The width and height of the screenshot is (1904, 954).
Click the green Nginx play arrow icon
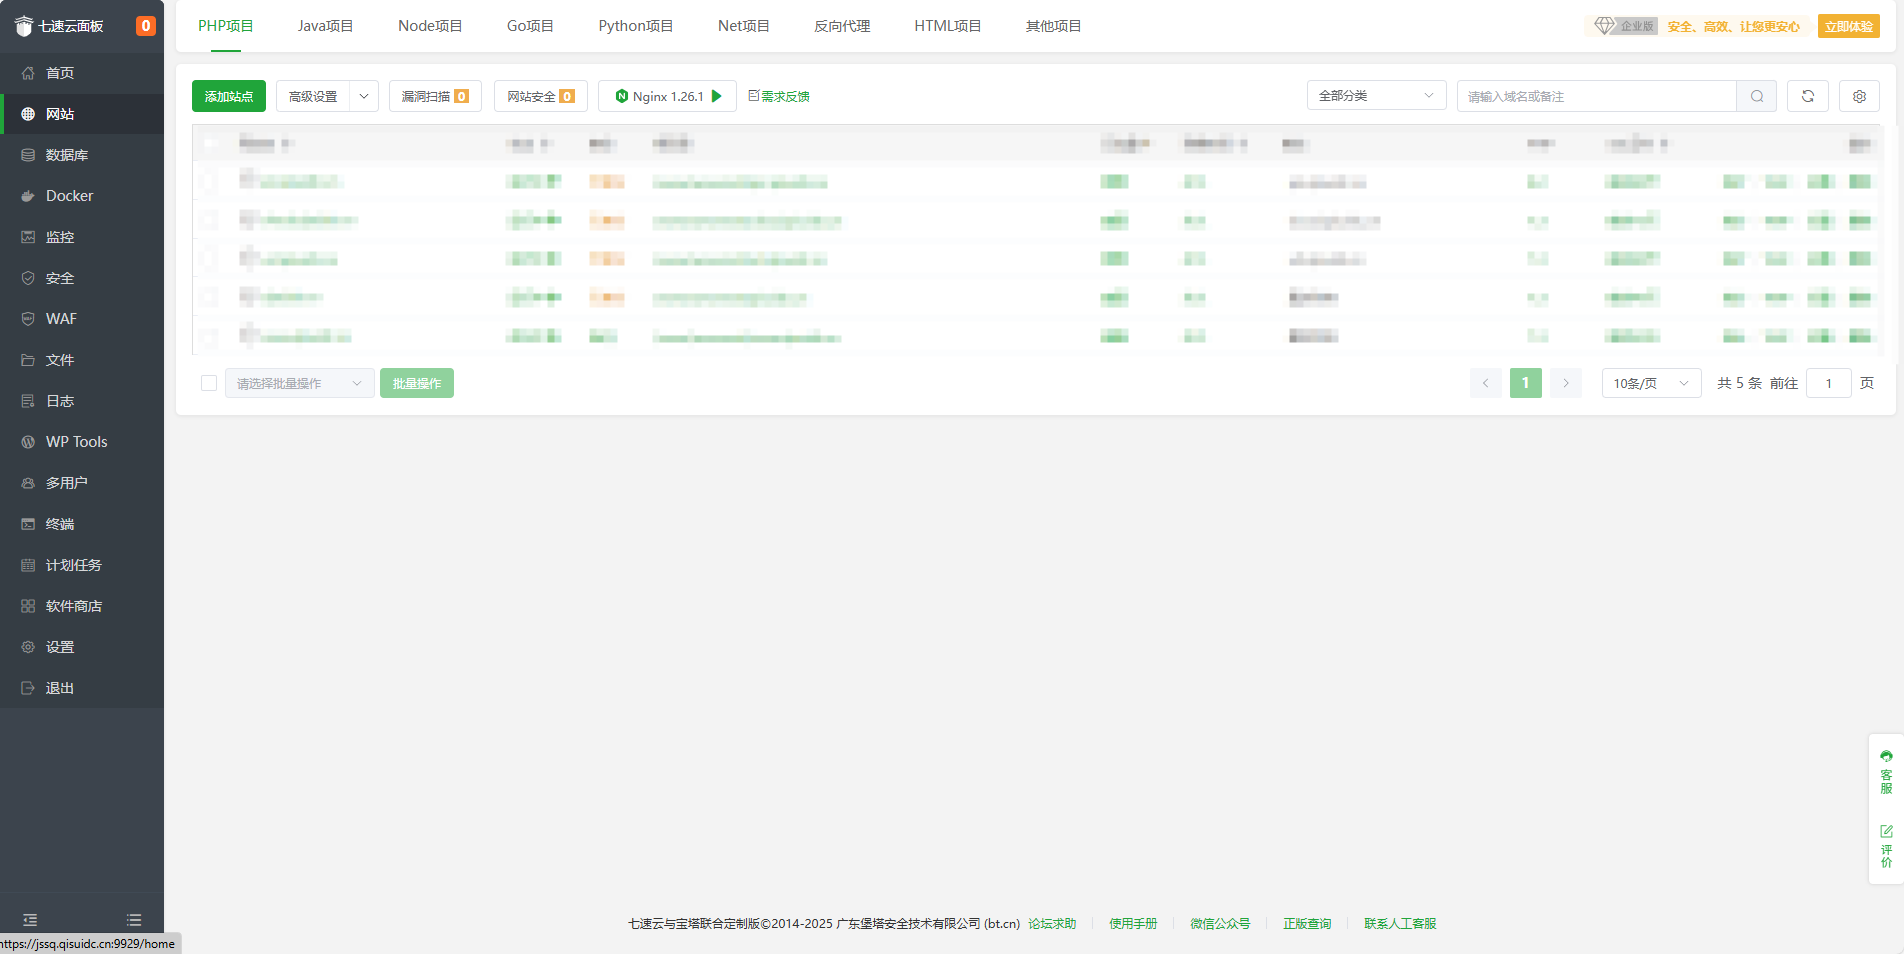pos(716,96)
